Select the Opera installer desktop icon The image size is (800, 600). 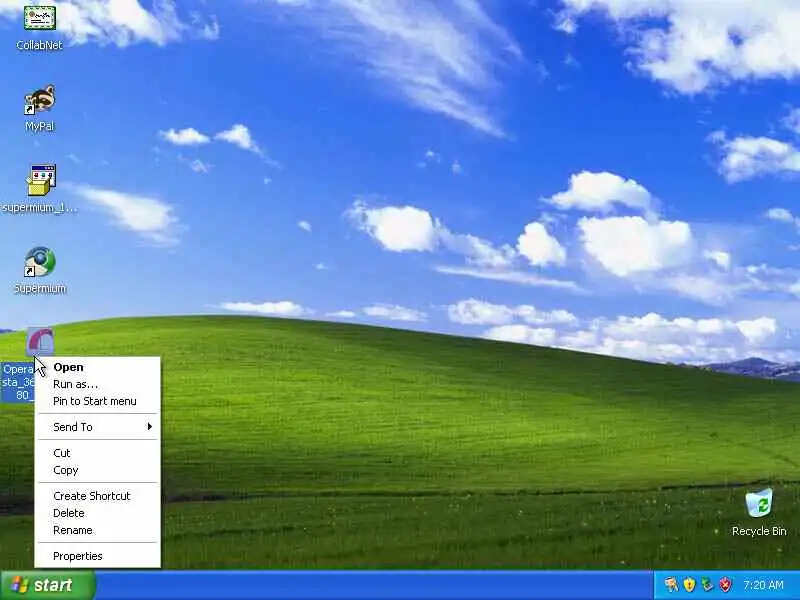[40, 342]
